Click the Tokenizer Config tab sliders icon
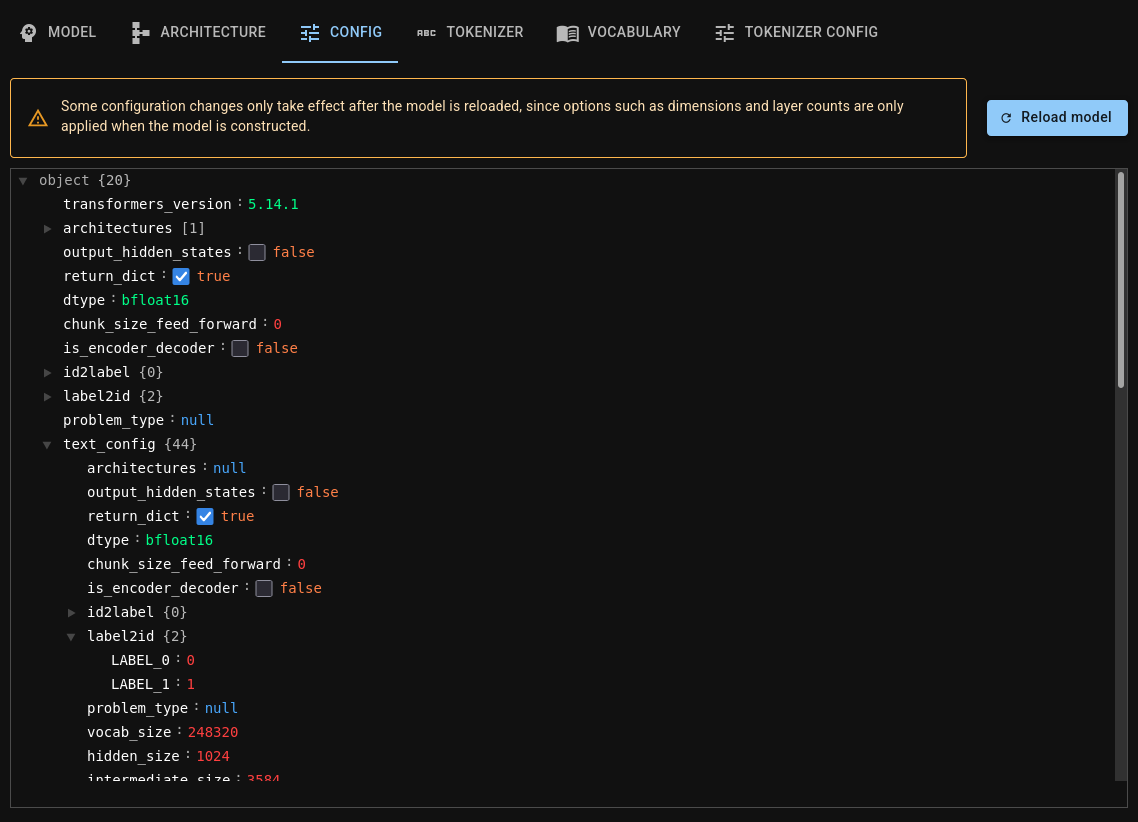Image resolution: width=1138 pixels, height=822 pixels. [x=724, y=33]
